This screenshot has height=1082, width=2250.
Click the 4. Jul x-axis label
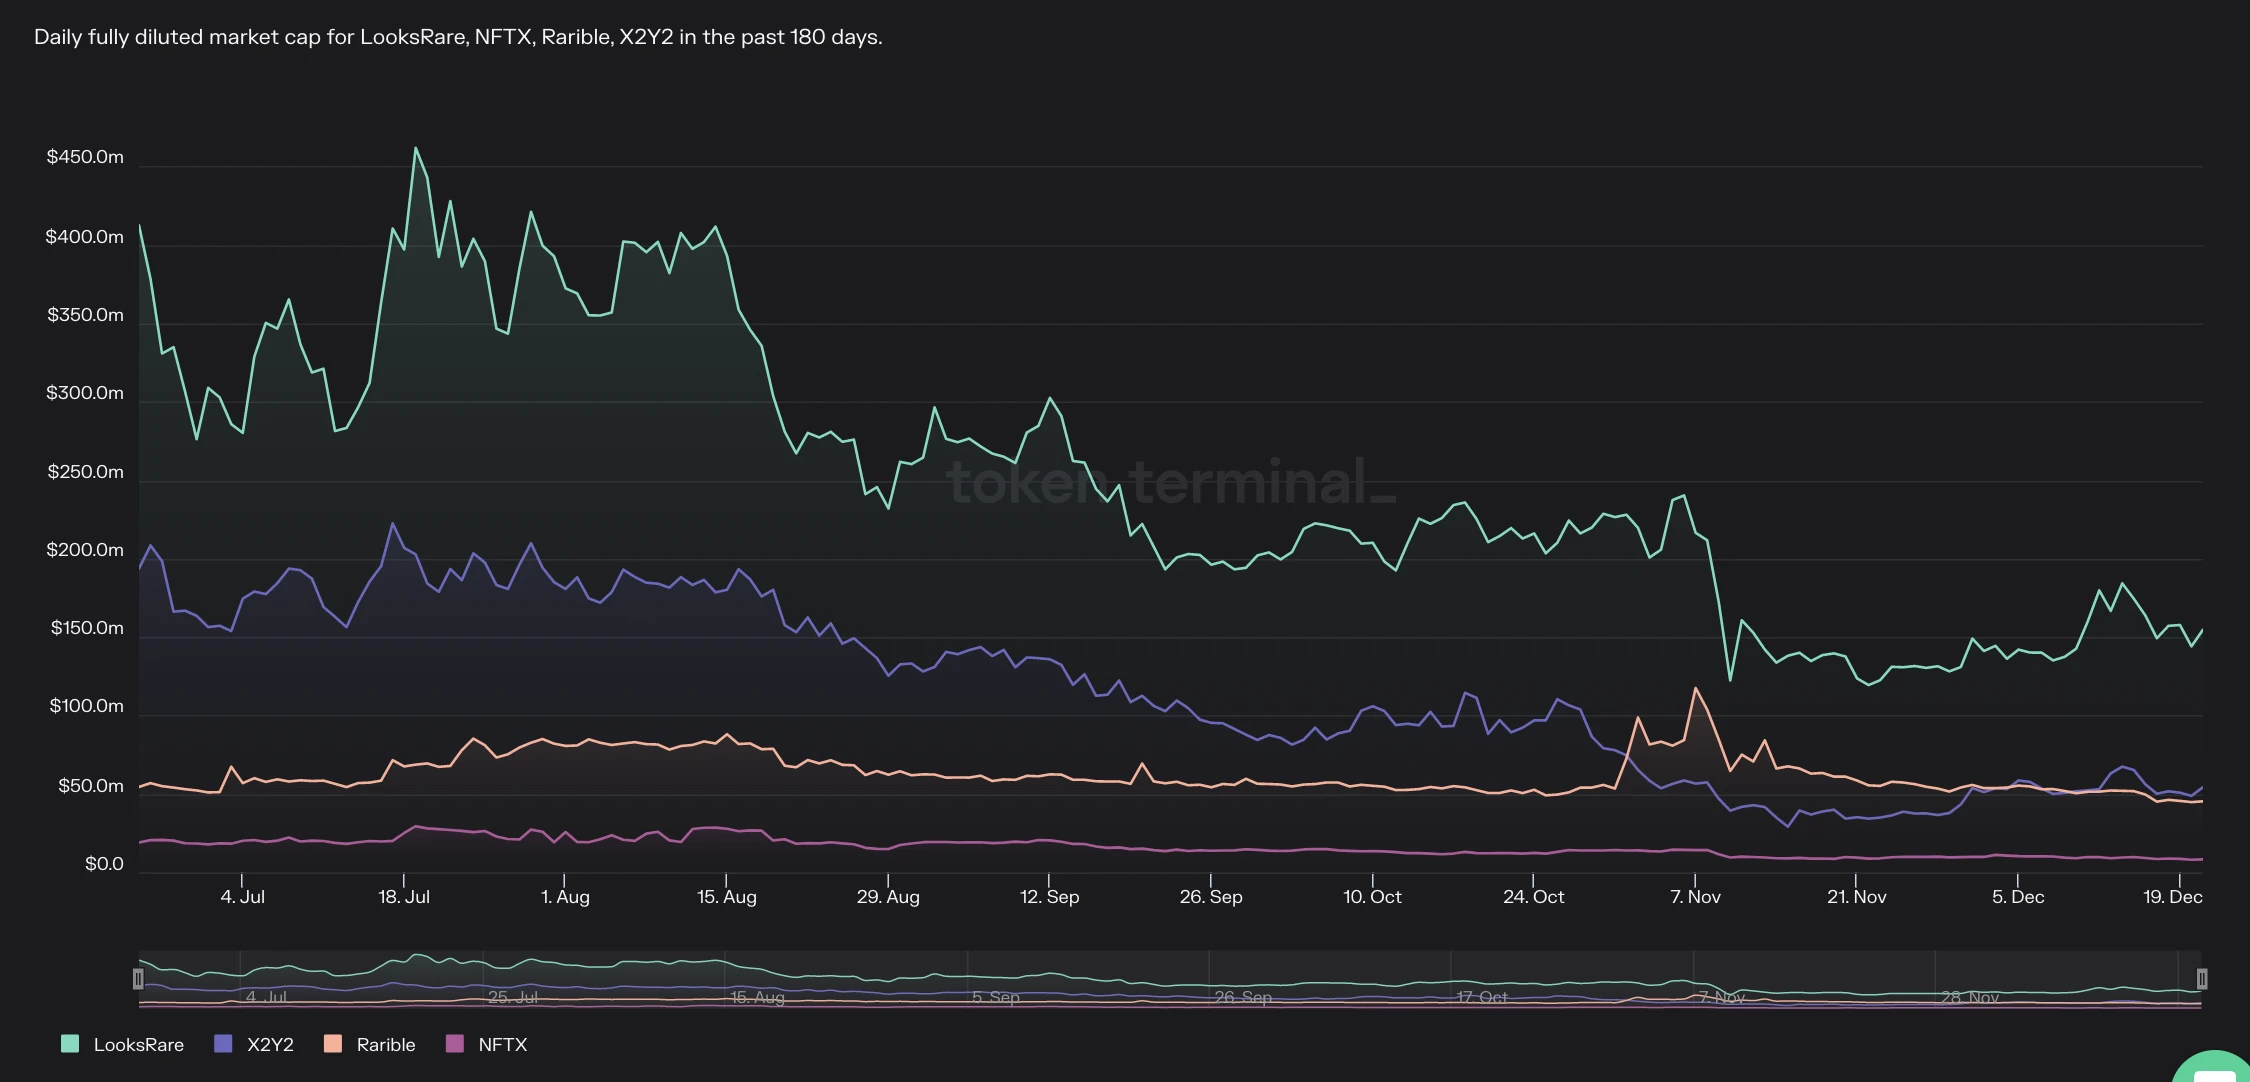(x=243, y=897)
